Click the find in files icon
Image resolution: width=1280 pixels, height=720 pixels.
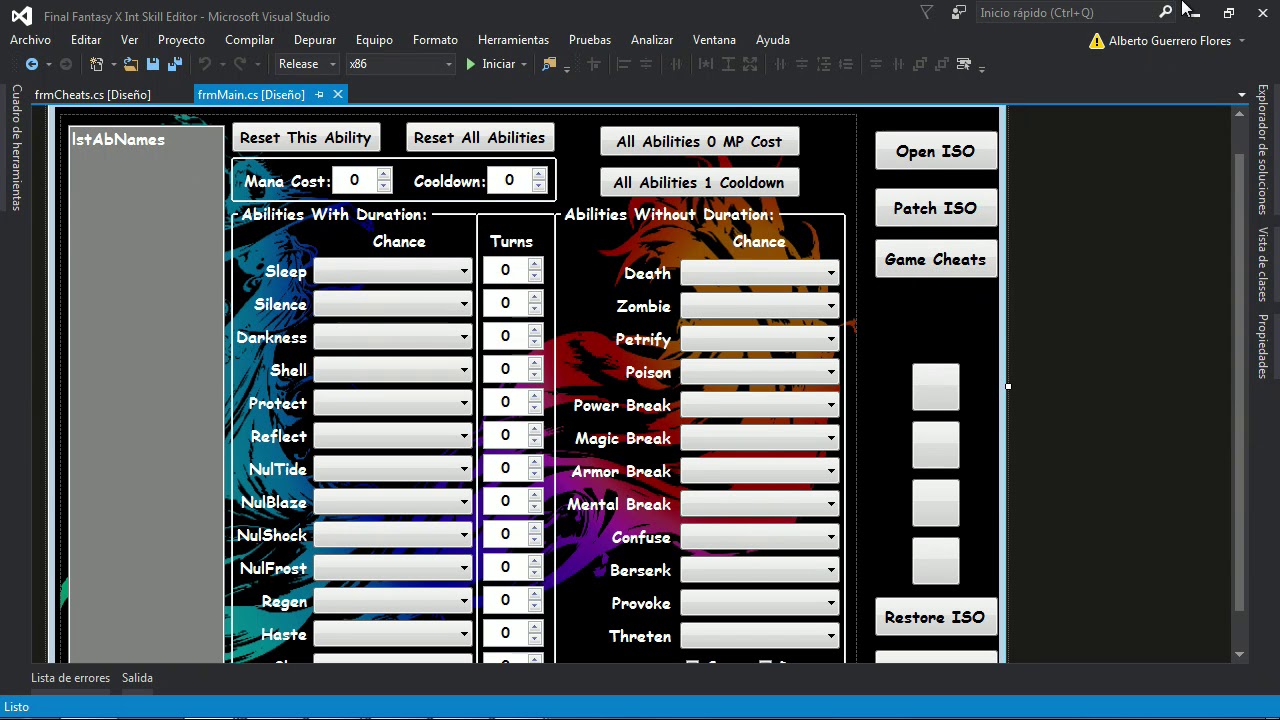coord(549,64)
